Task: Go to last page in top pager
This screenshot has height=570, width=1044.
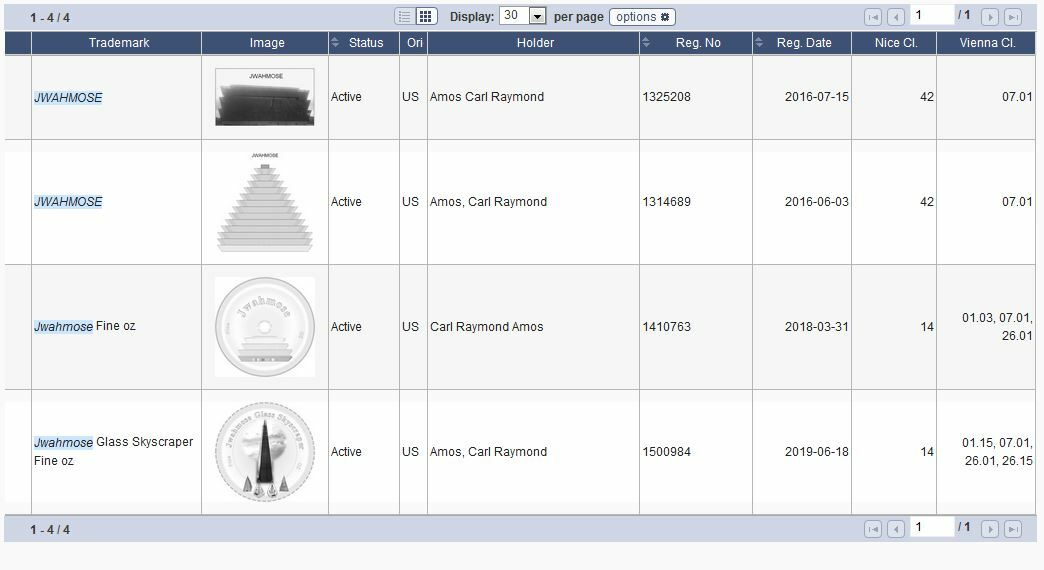Action: point(1013,17)
